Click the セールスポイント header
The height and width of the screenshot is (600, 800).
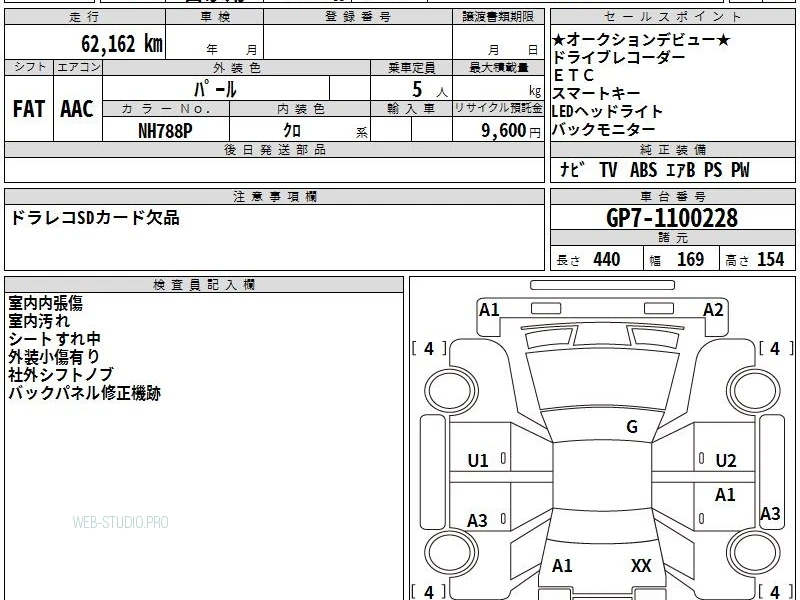[x=672, y=17]
